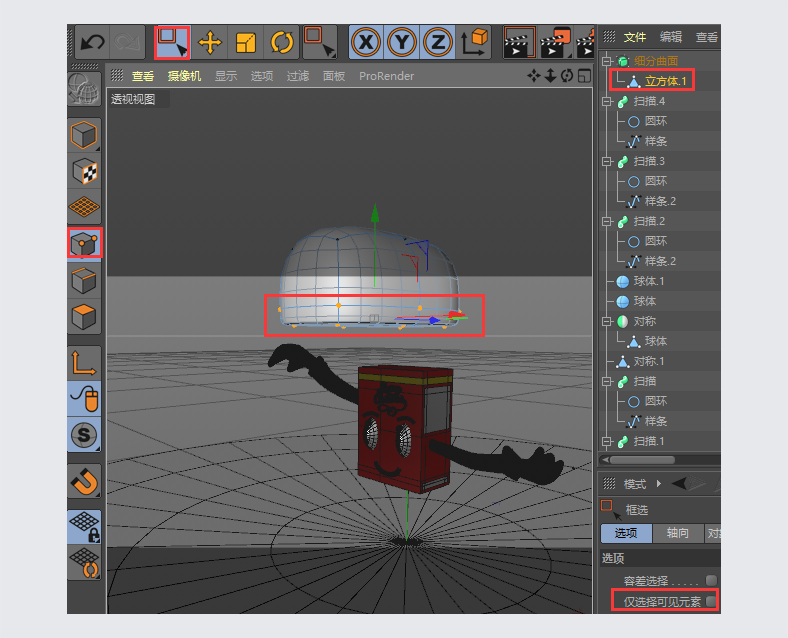Render to picture viewer icon
Screen dimensions: 788x638
(555, 43)
